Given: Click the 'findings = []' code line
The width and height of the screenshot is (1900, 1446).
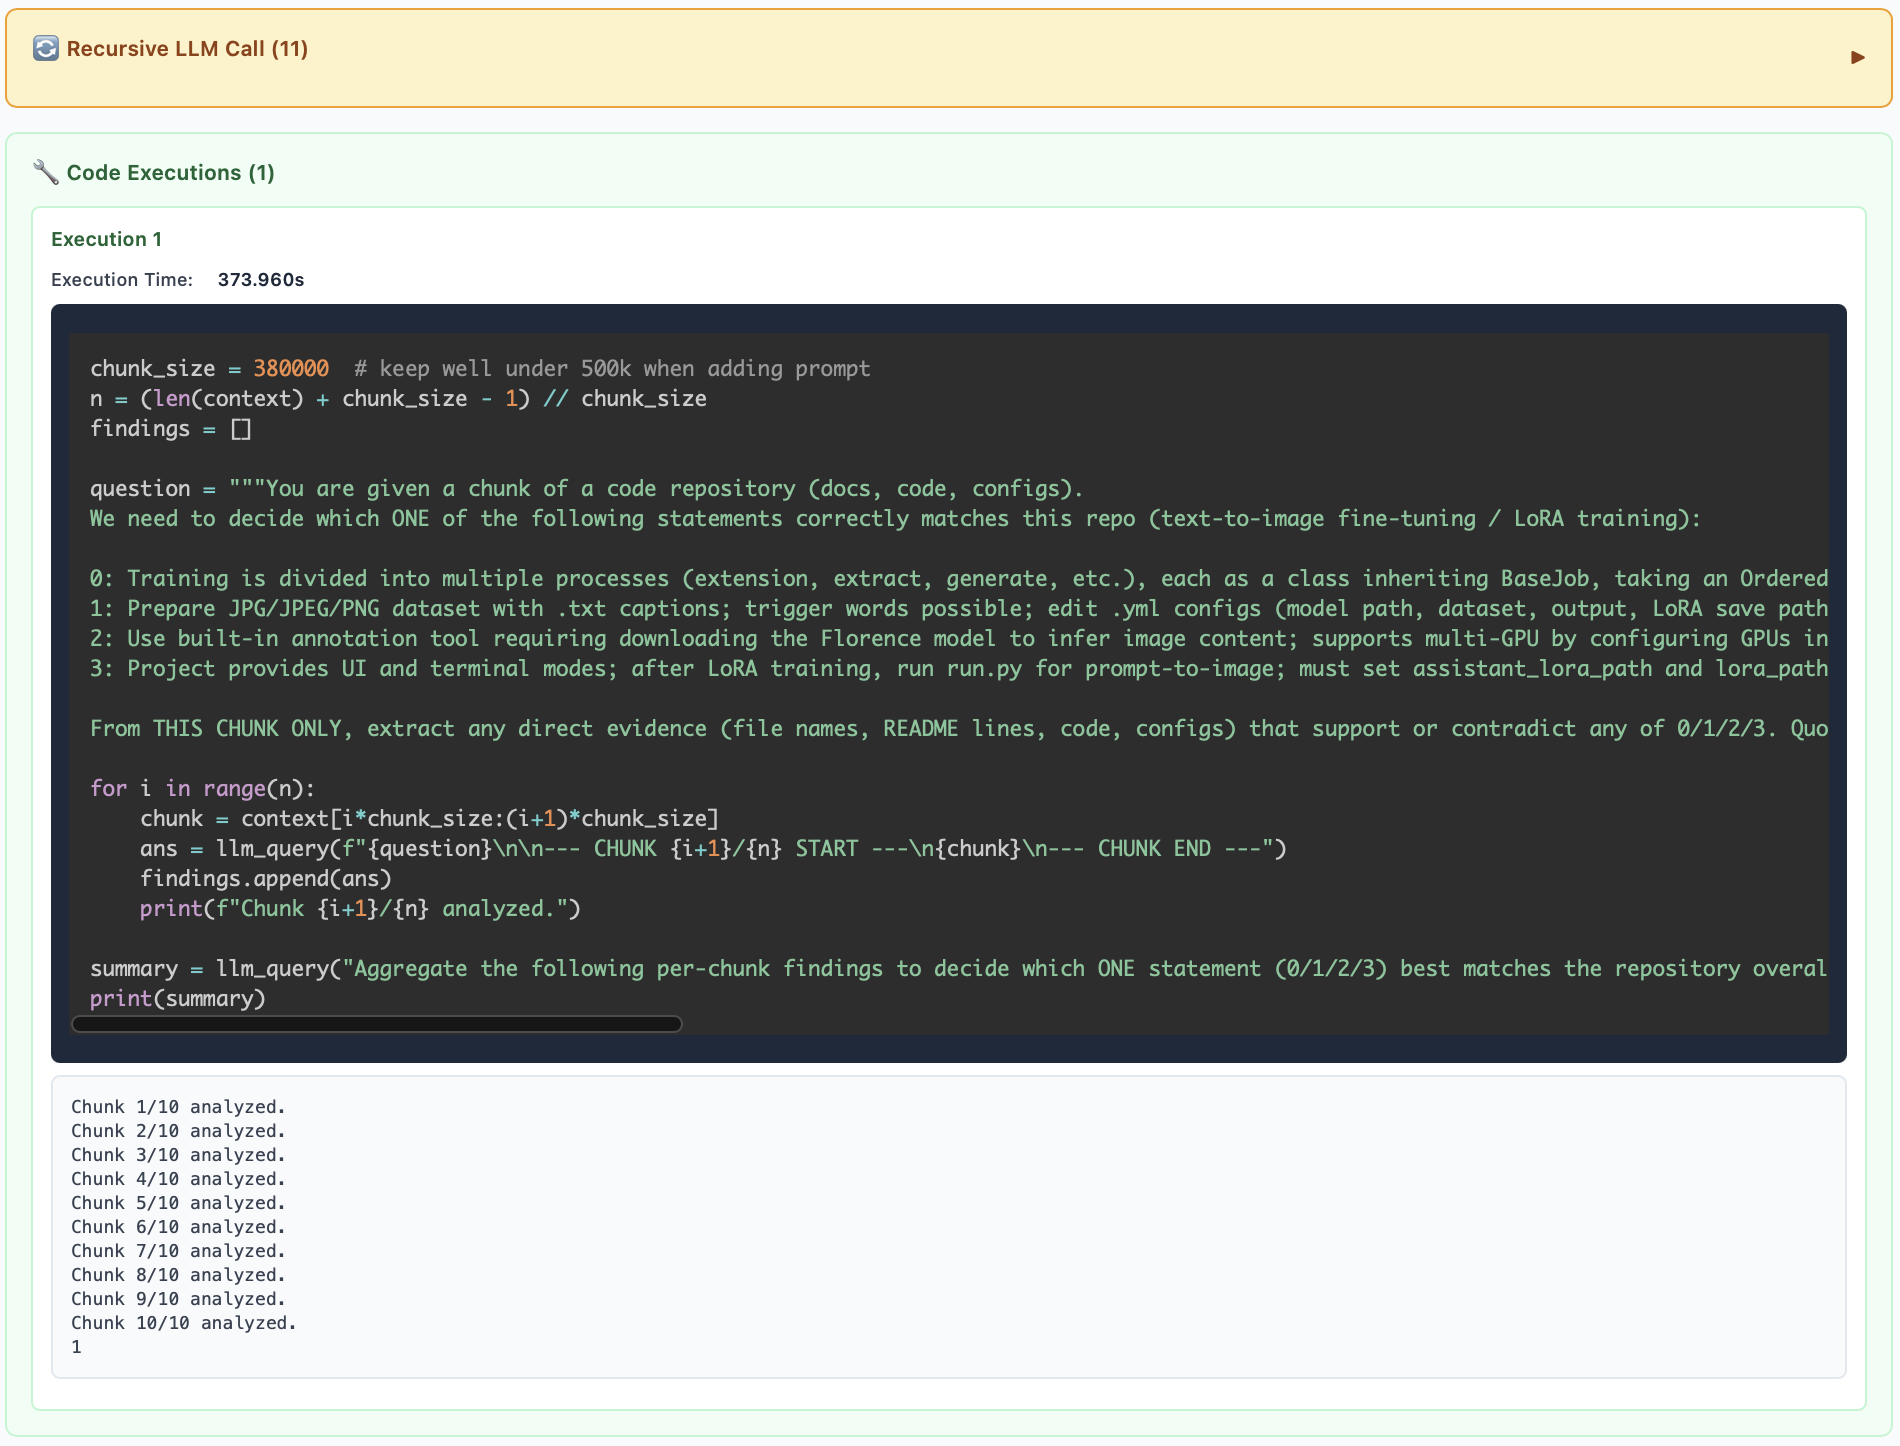Looking at the screenshot, I should (170, 429).
